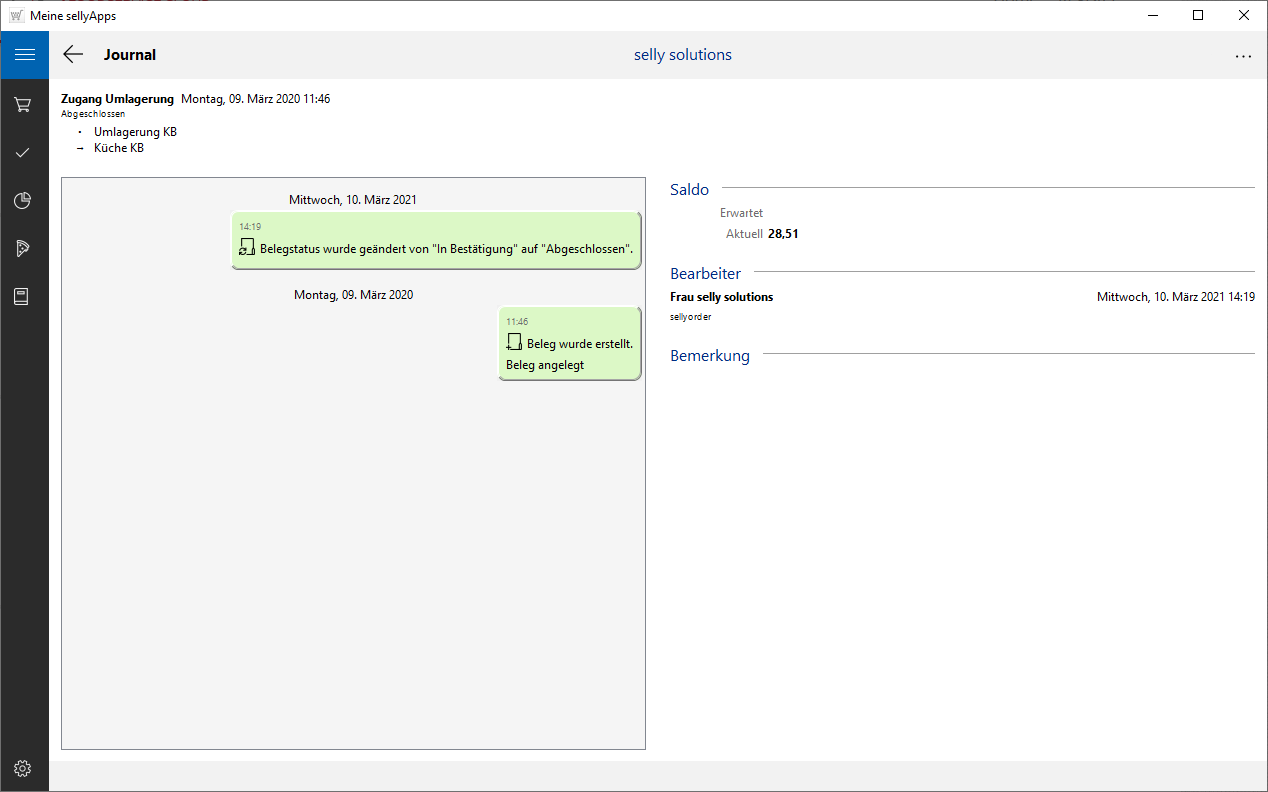Click the Saldo section header
Viewport: 1268px width, 792px height.
[689, 190]
